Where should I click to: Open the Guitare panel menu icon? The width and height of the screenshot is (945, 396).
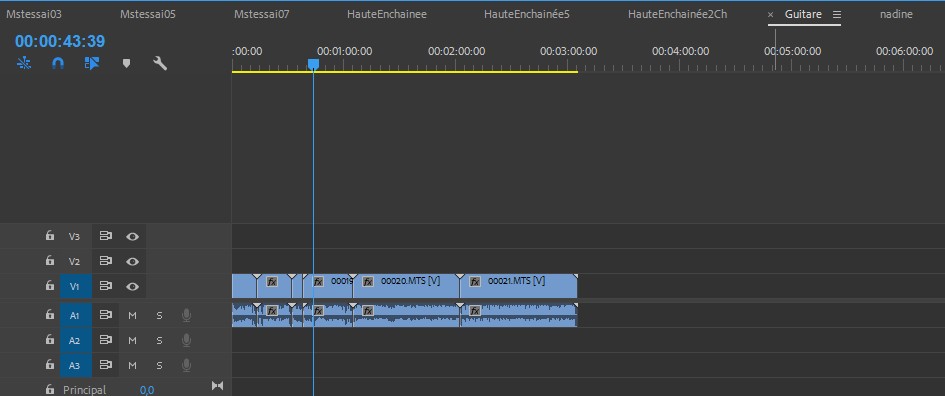pyautogui.click(x=837, y=14)
